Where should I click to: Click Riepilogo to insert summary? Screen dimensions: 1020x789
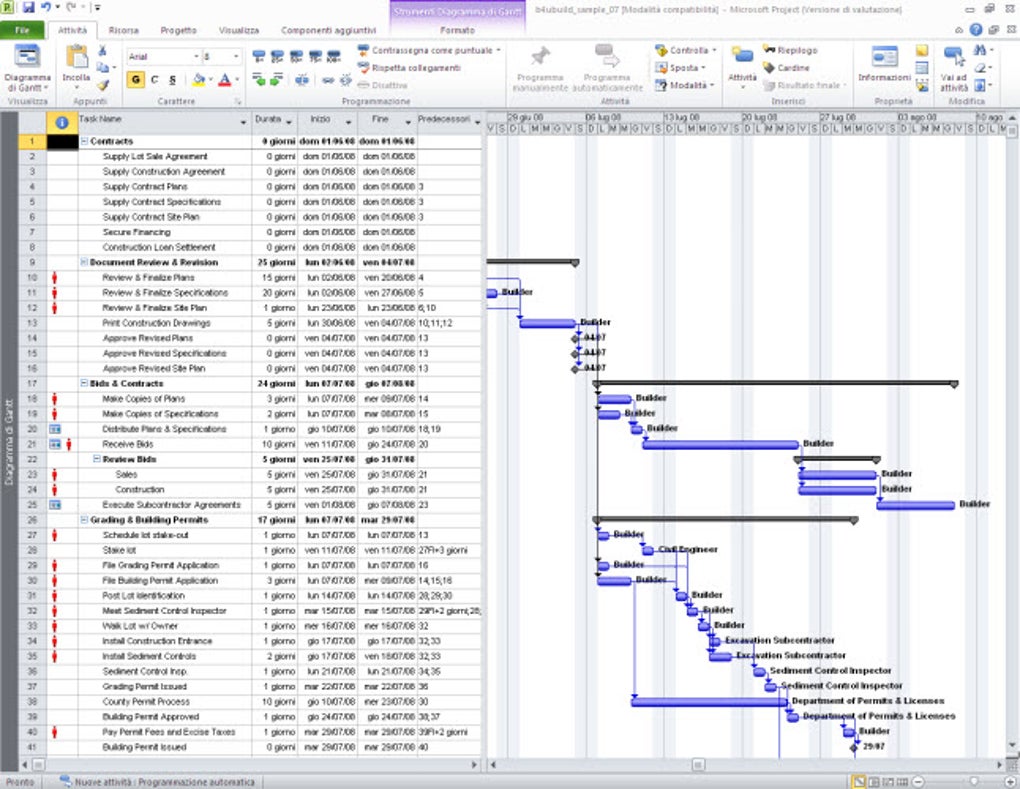[x=790, y=50]
